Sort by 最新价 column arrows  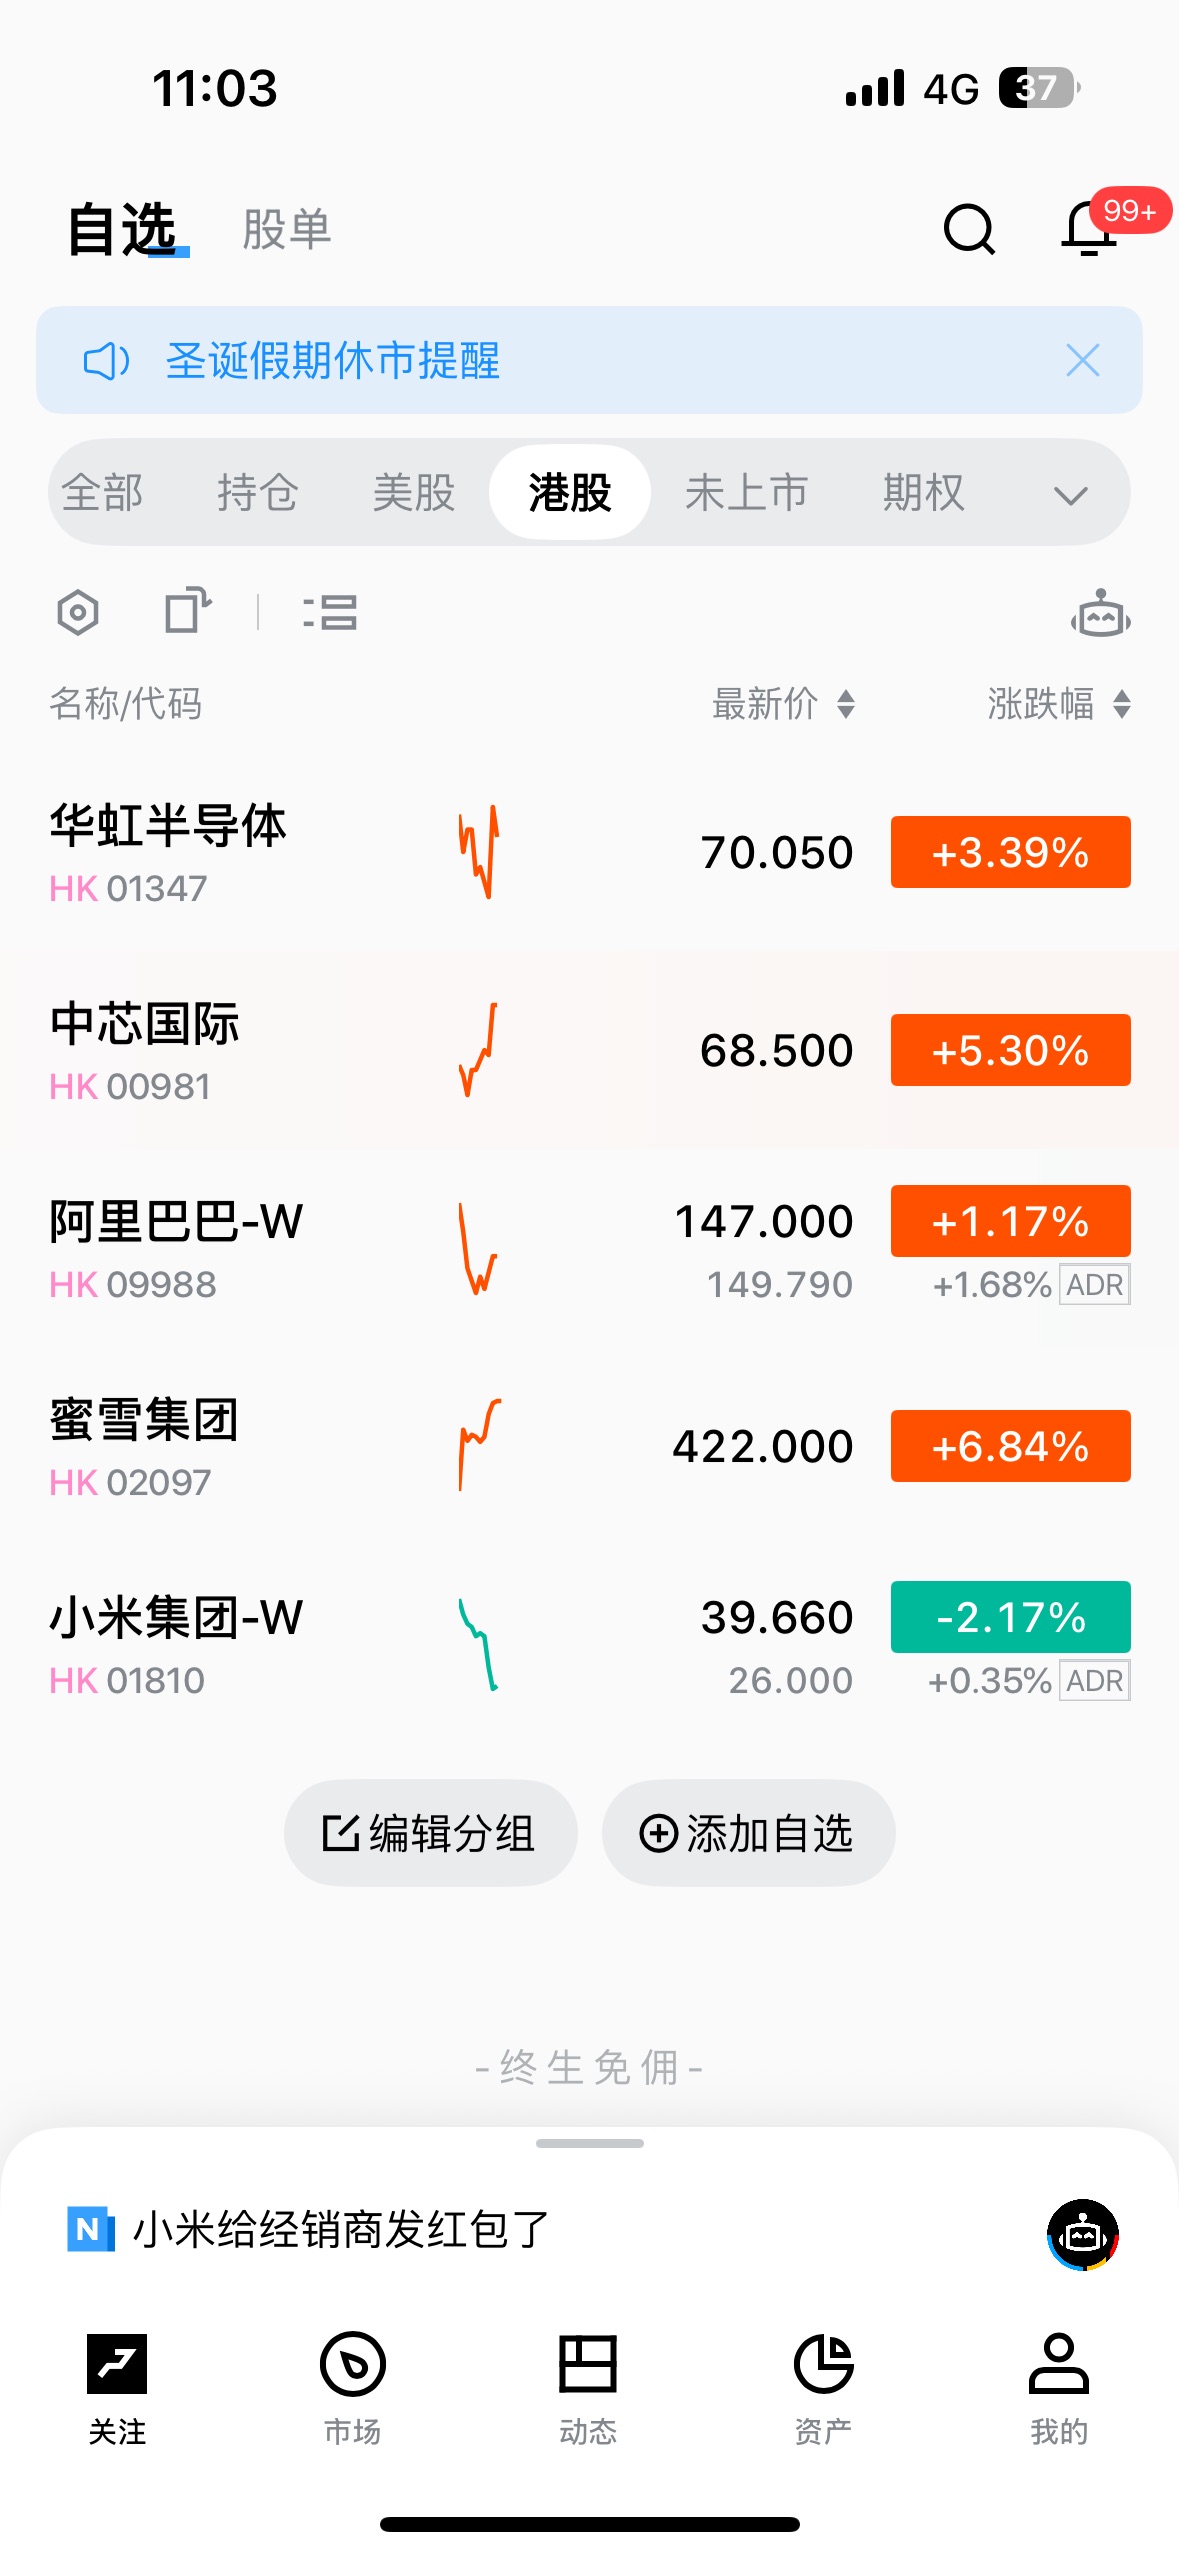[x=845, y=704]
